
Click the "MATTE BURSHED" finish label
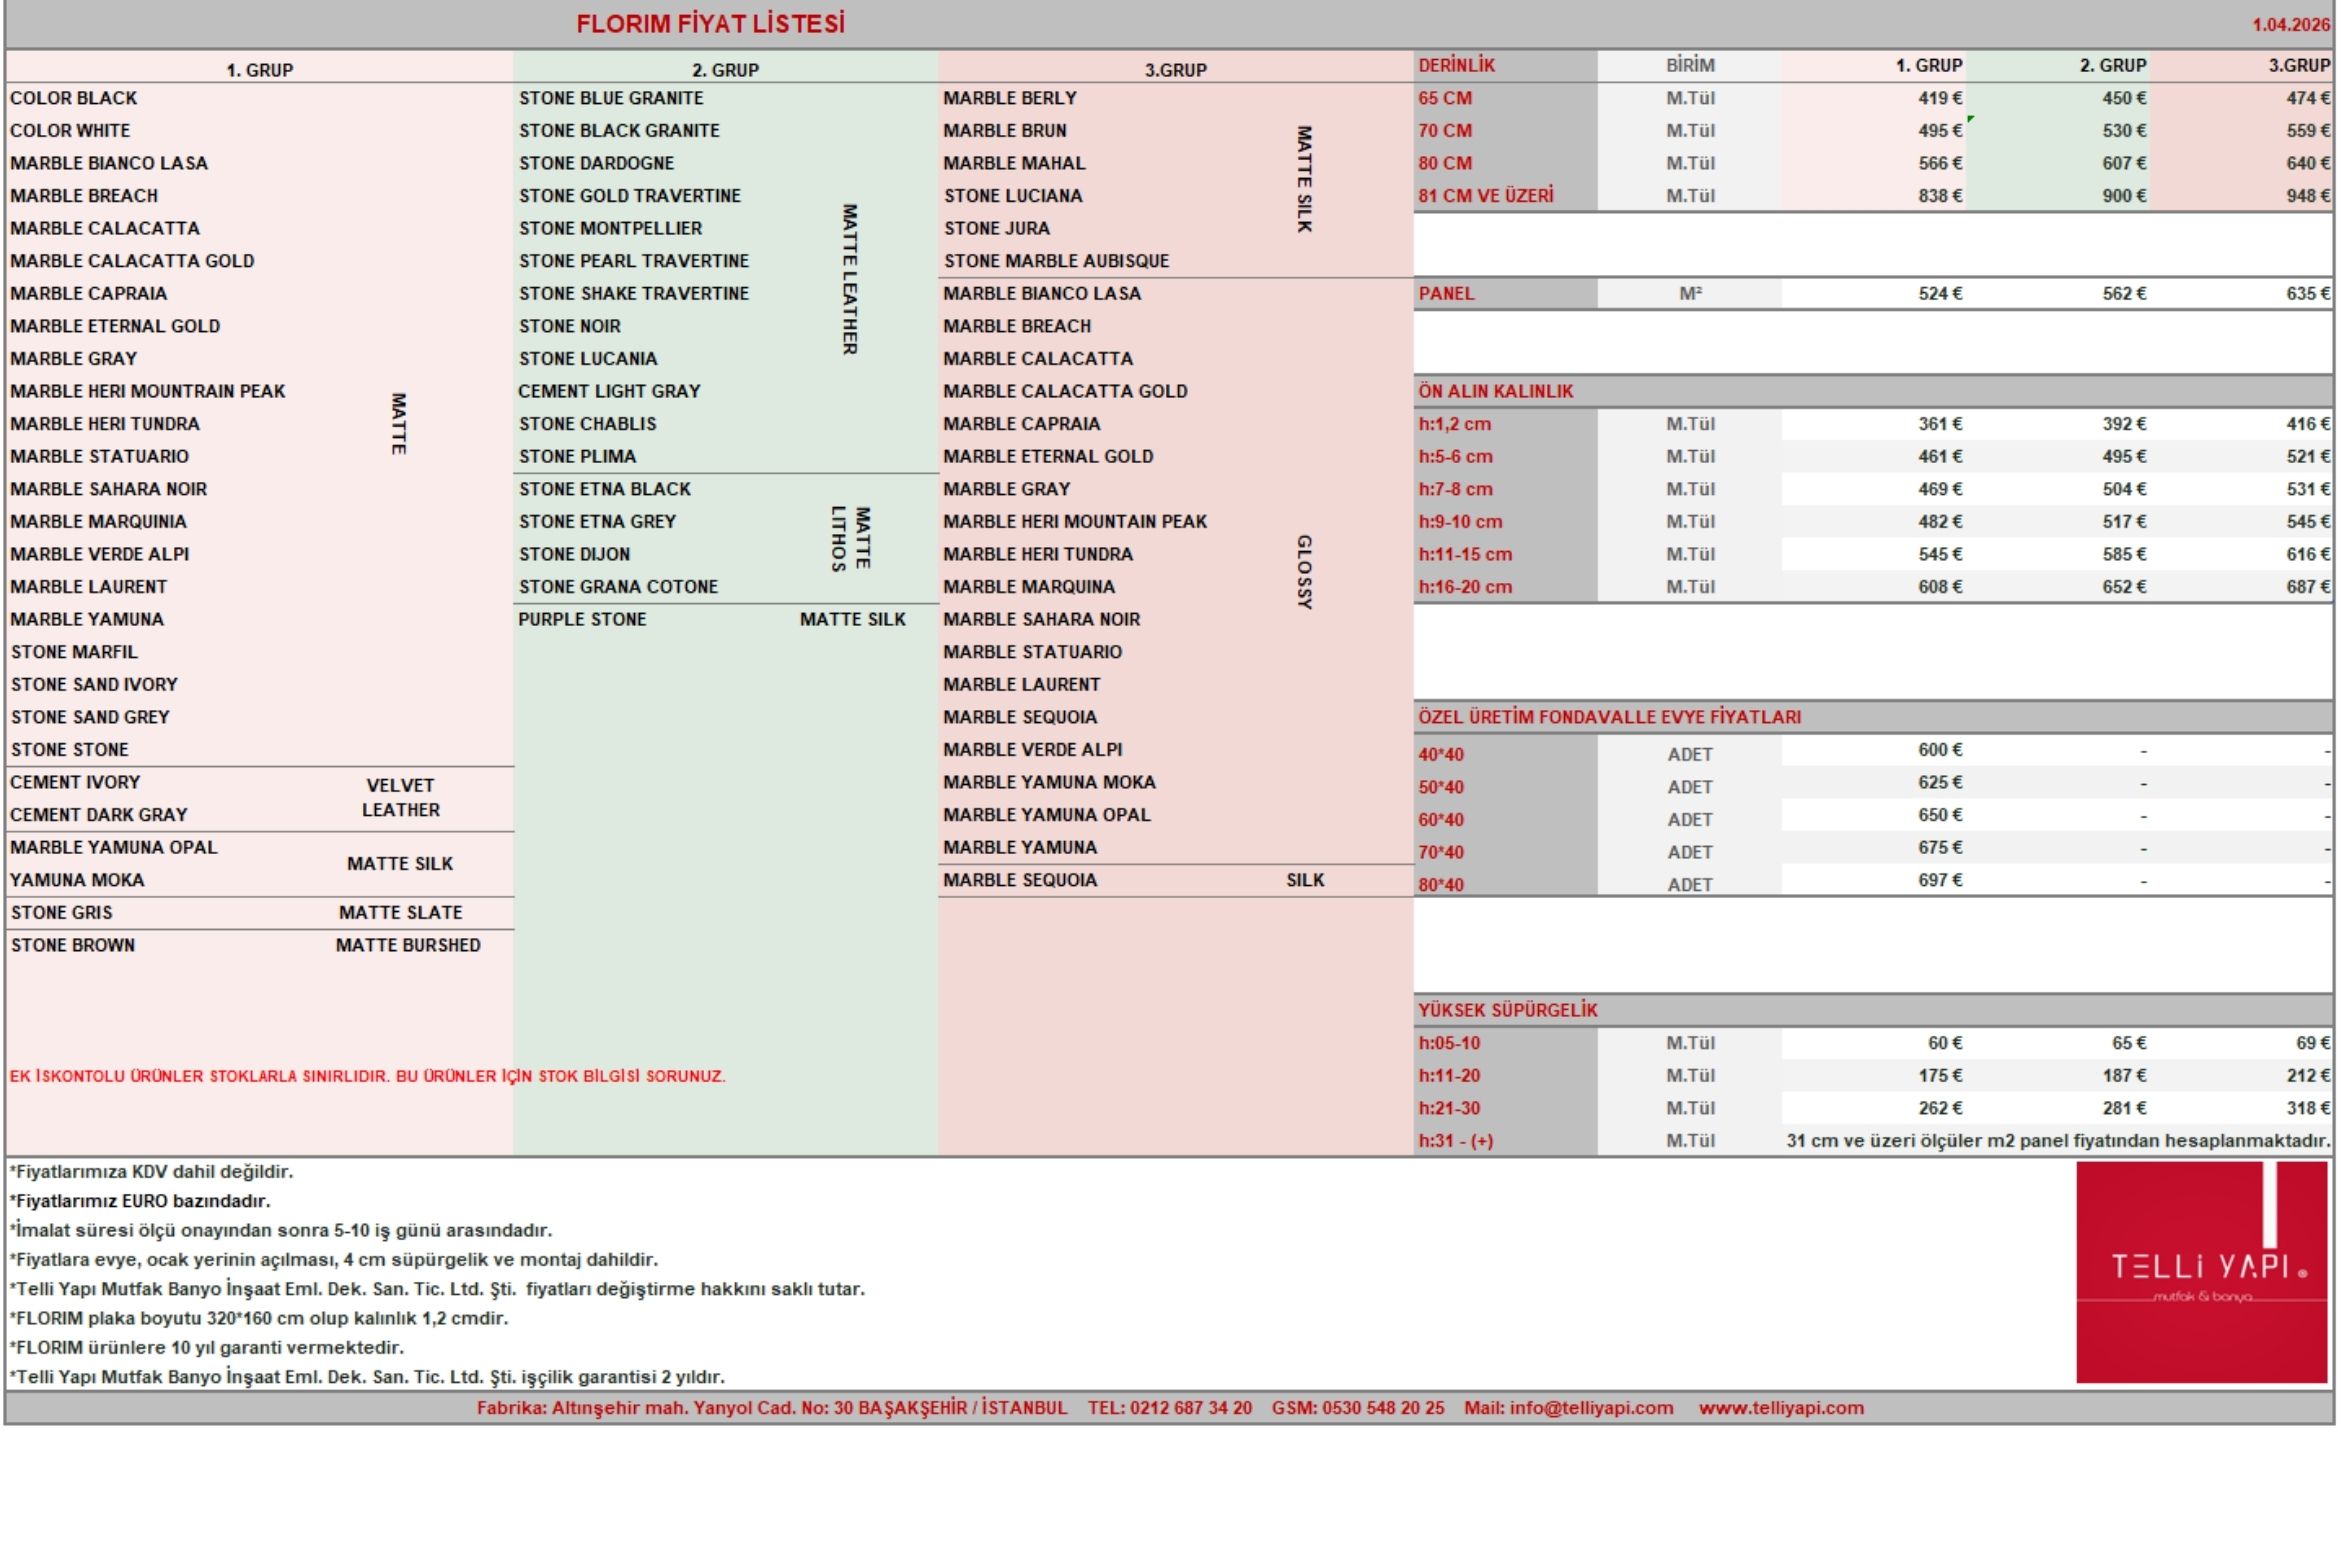(408, 945)
